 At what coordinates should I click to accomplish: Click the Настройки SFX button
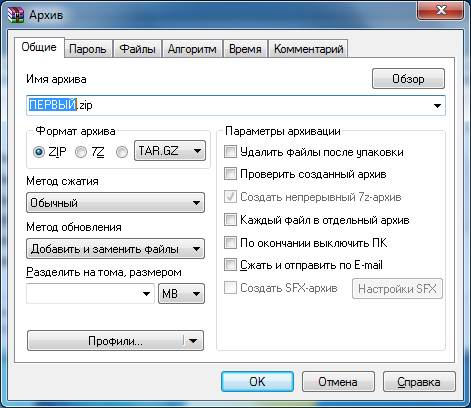tap(397, 289)
